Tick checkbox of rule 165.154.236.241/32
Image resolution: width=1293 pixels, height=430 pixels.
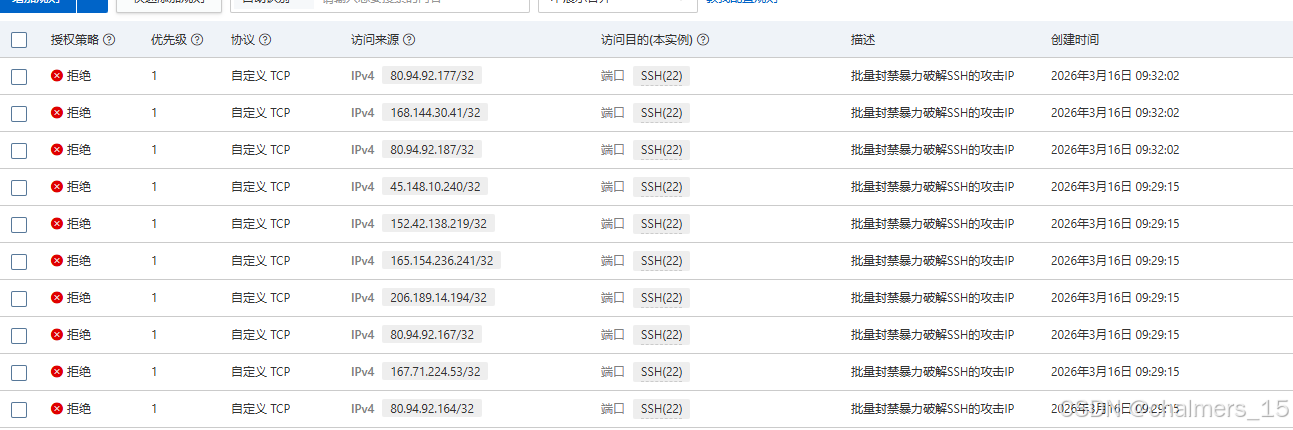(19, 262)
